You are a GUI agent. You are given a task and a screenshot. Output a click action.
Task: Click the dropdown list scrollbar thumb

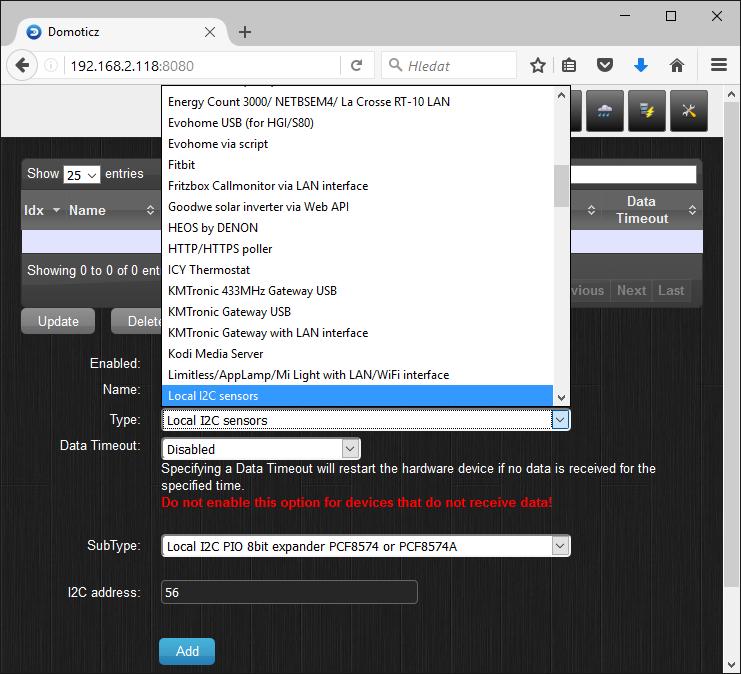coord(561,186)
